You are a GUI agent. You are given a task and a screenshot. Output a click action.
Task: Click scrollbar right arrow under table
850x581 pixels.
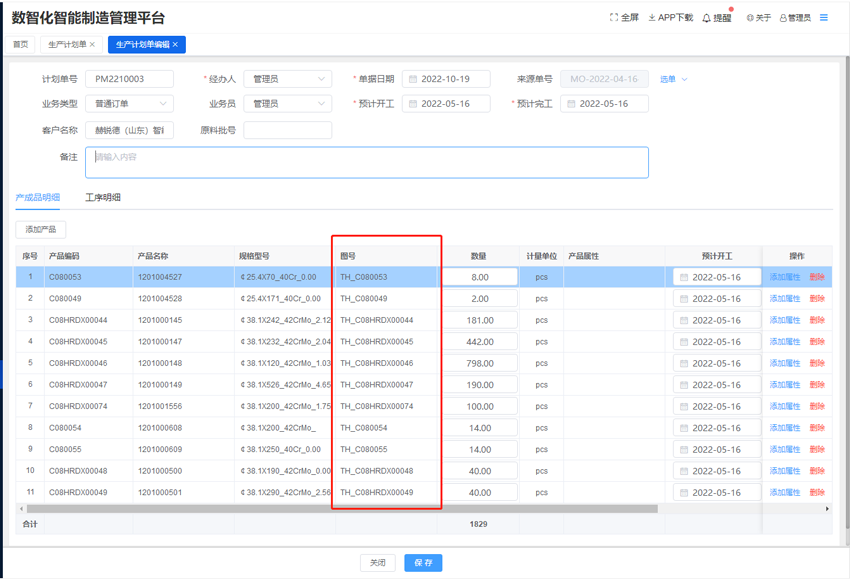pyautogui.click(x=827, y=509)
